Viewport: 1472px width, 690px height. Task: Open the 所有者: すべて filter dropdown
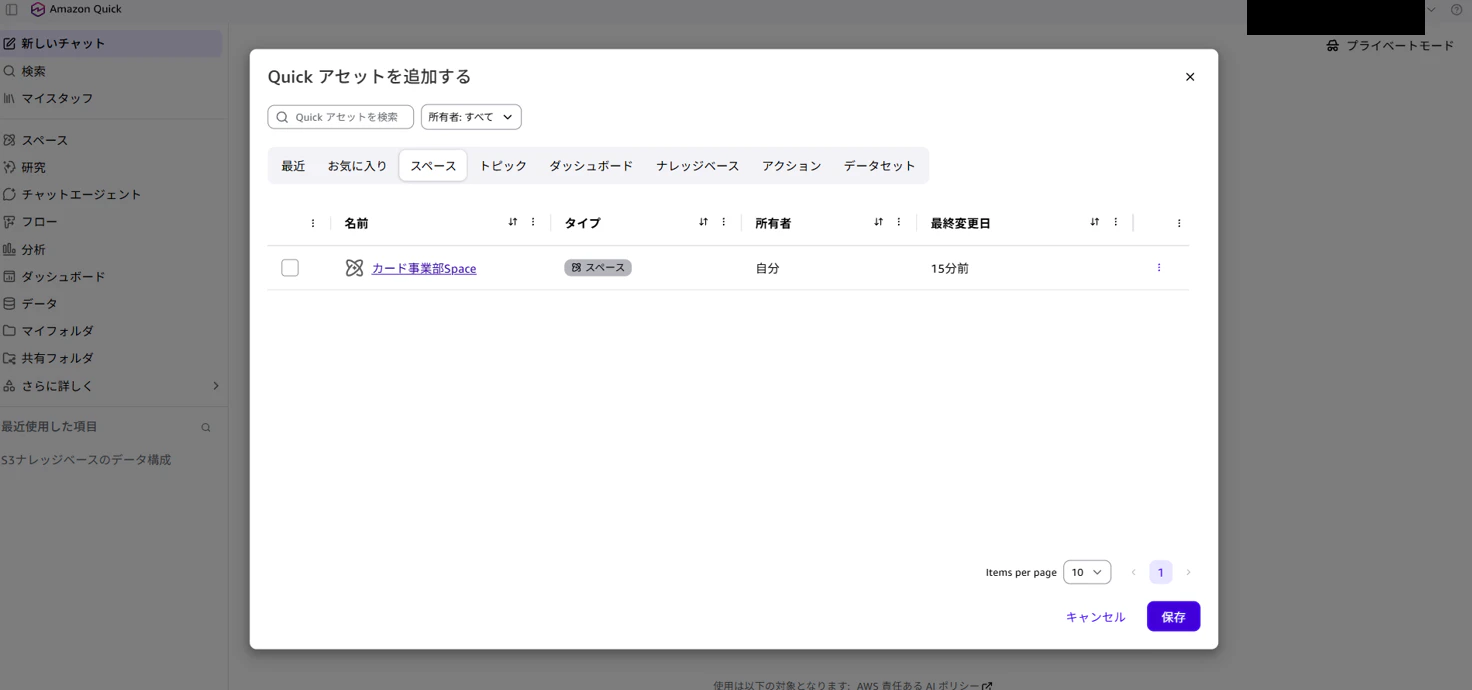pos(471,117)
